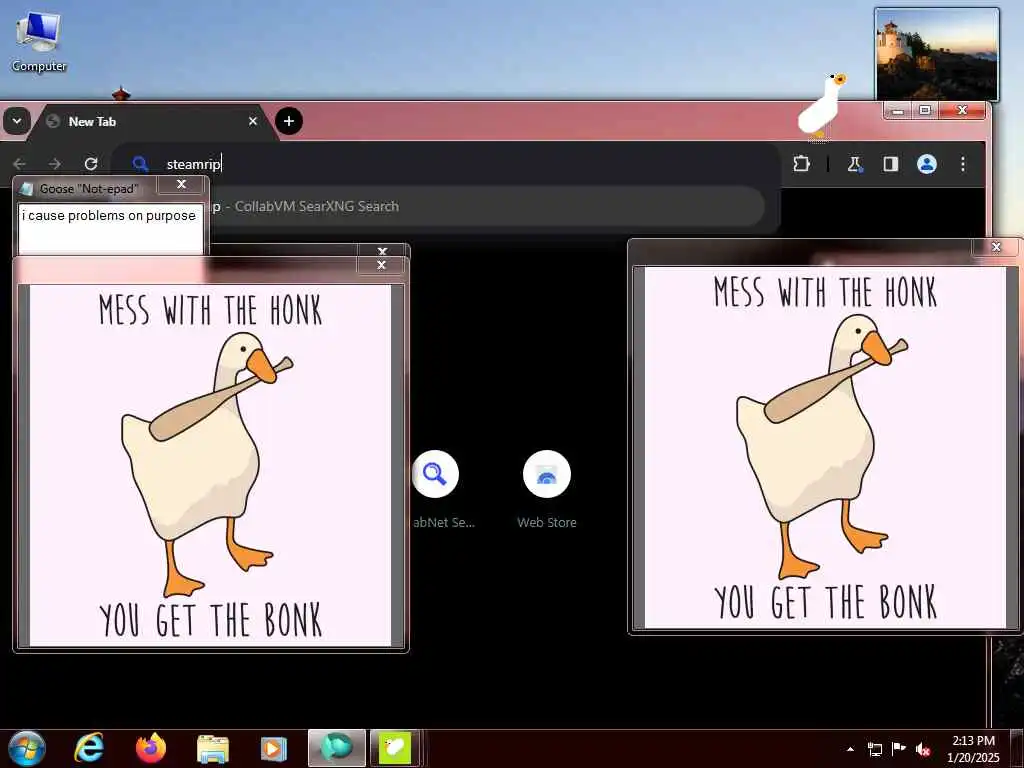The image size is (1024, 768).
Task: Open the network tray icon
Action: (x=874, y=749)
